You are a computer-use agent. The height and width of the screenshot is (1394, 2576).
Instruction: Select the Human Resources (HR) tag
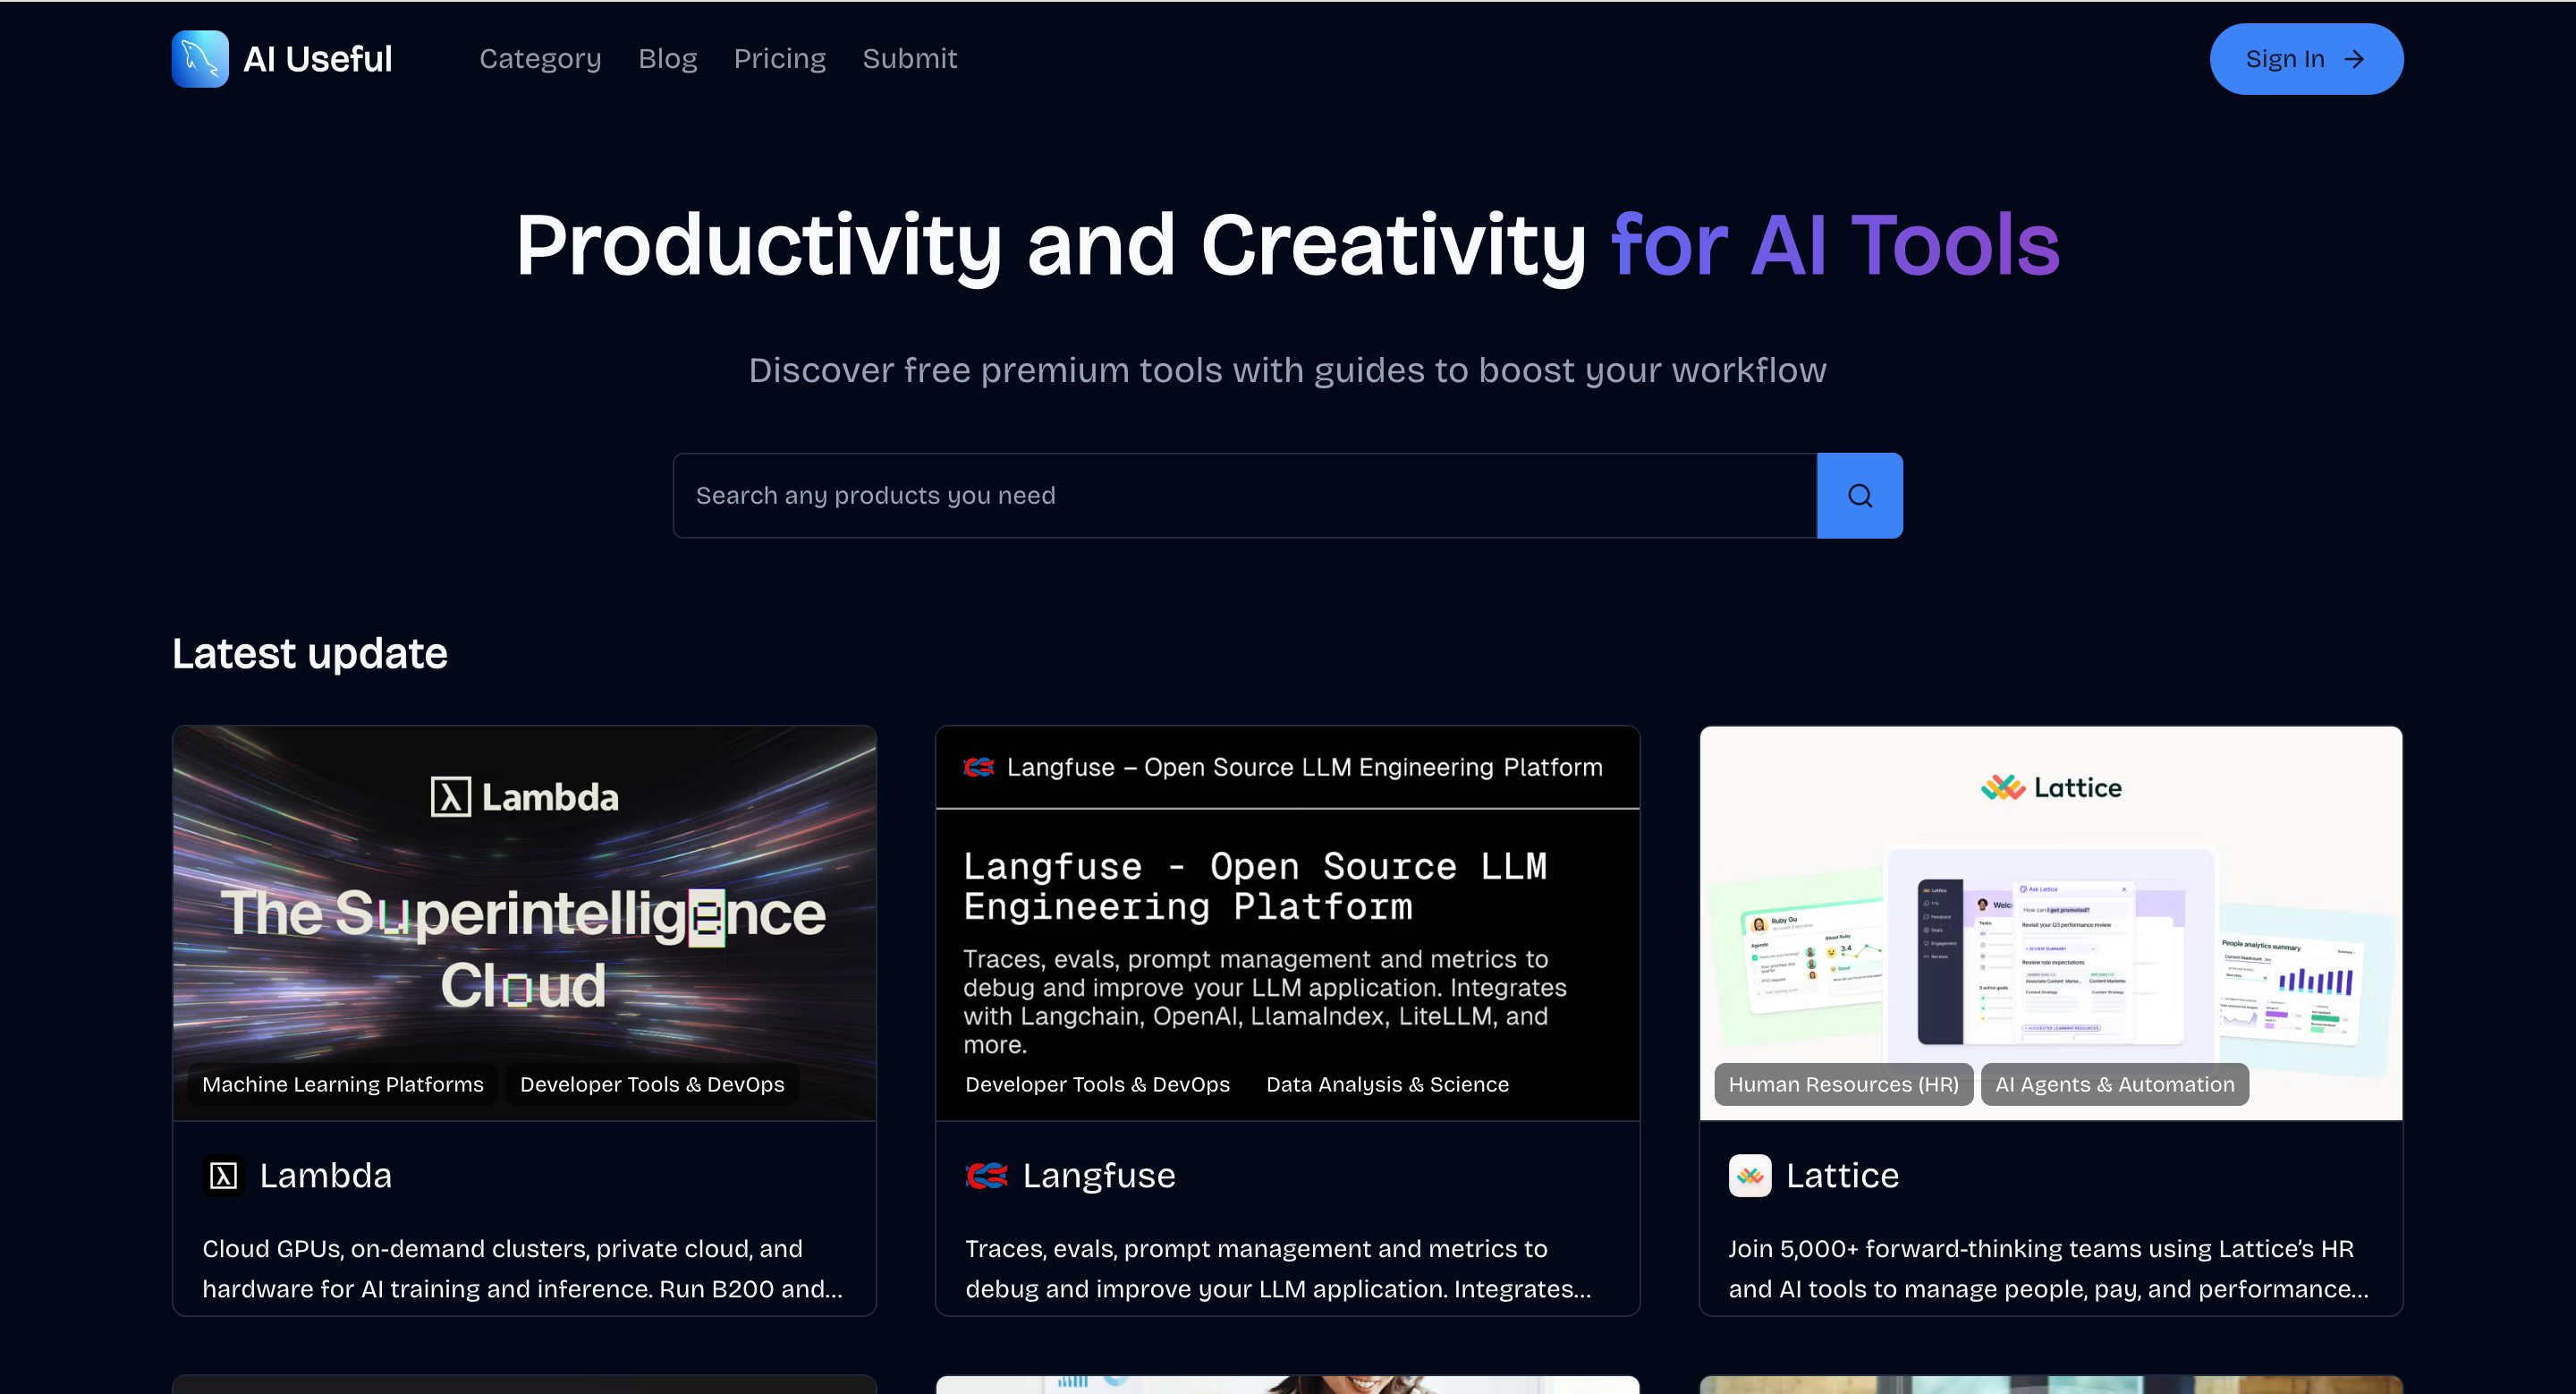click(1844, 1084)
